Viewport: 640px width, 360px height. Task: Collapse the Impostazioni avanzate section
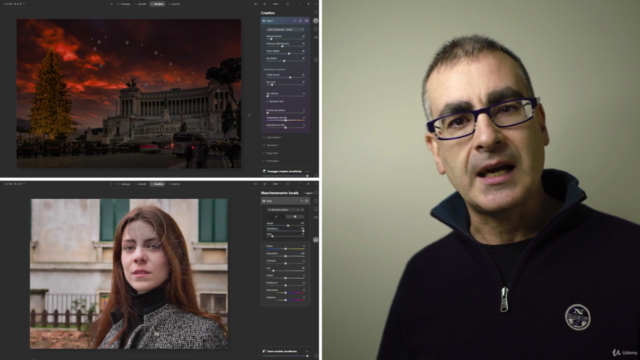click(x=274, y=69)
